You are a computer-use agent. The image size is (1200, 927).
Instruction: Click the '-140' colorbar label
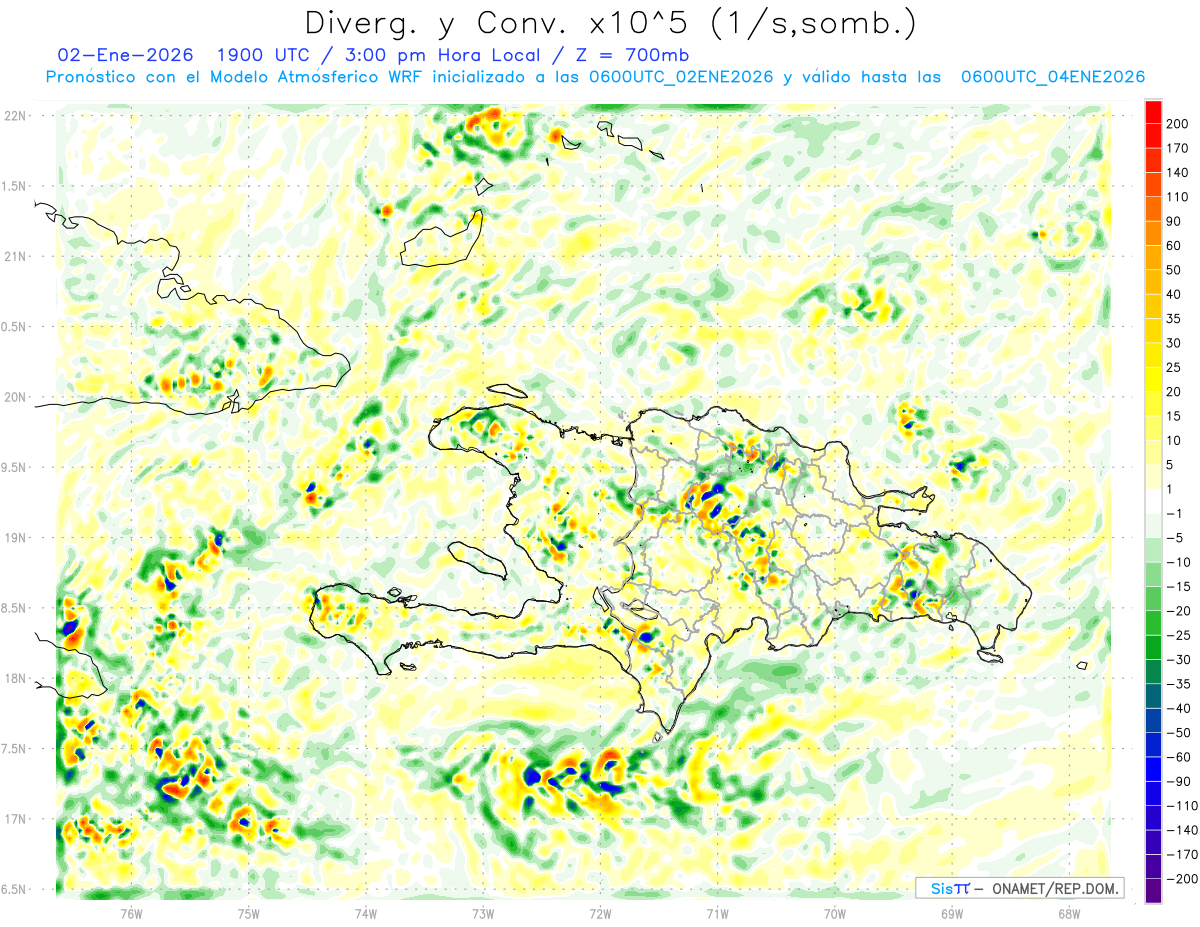pos(1181,830)
